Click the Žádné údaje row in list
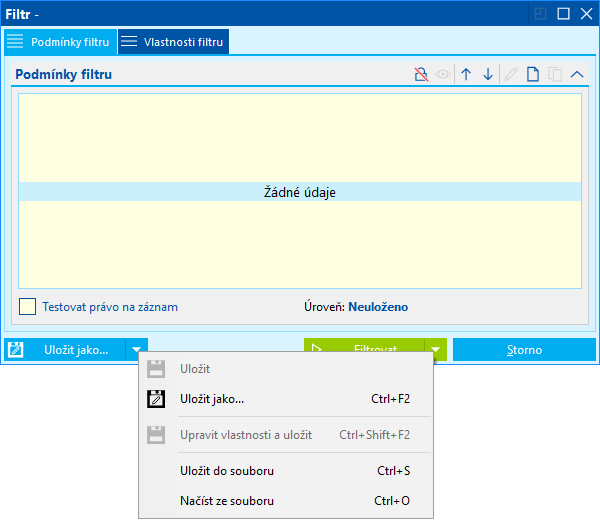The image size is (600, 520). click(300, 192)
